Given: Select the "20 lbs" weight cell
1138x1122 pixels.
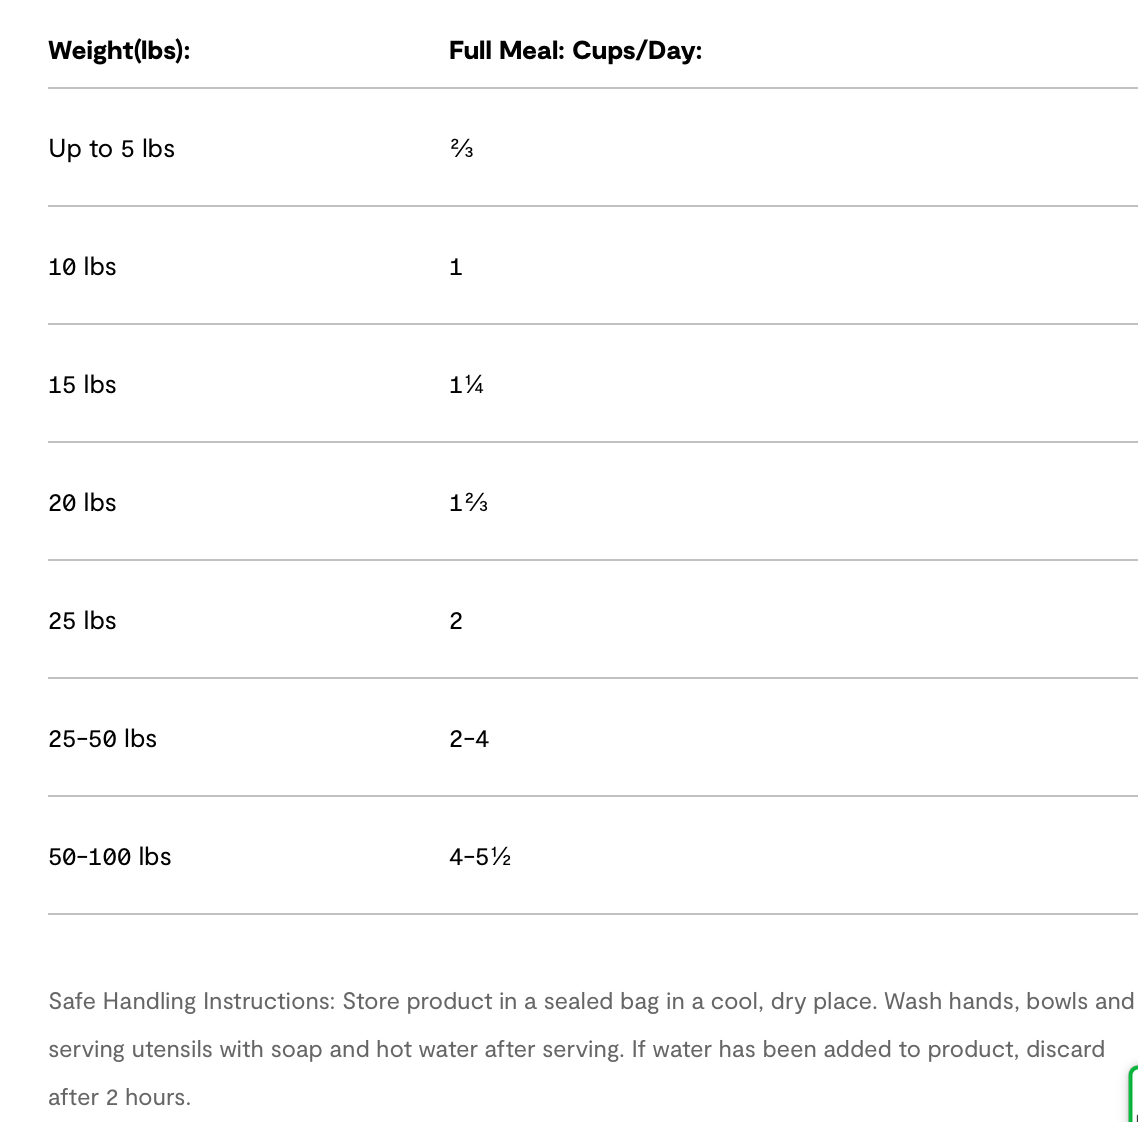Looking at the screenshot, I should click(82, 503).
